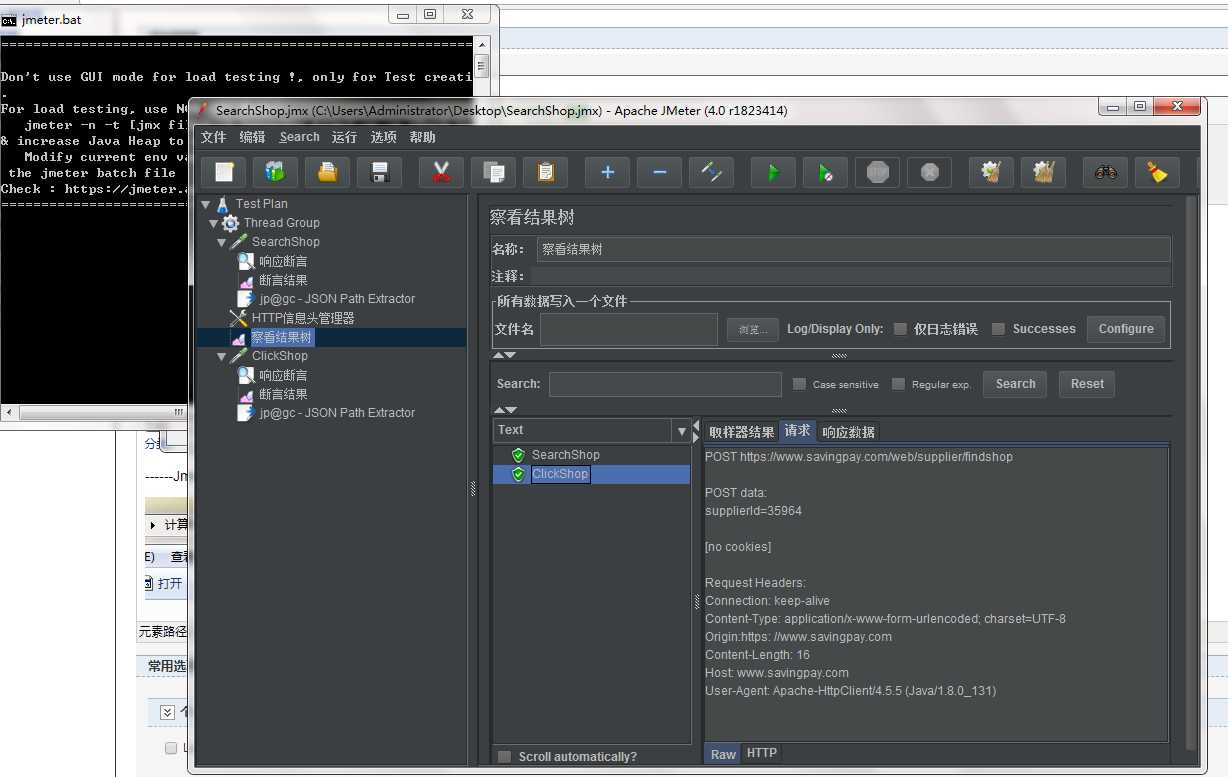Open the Templates toolbar icon

pos(275,172)
